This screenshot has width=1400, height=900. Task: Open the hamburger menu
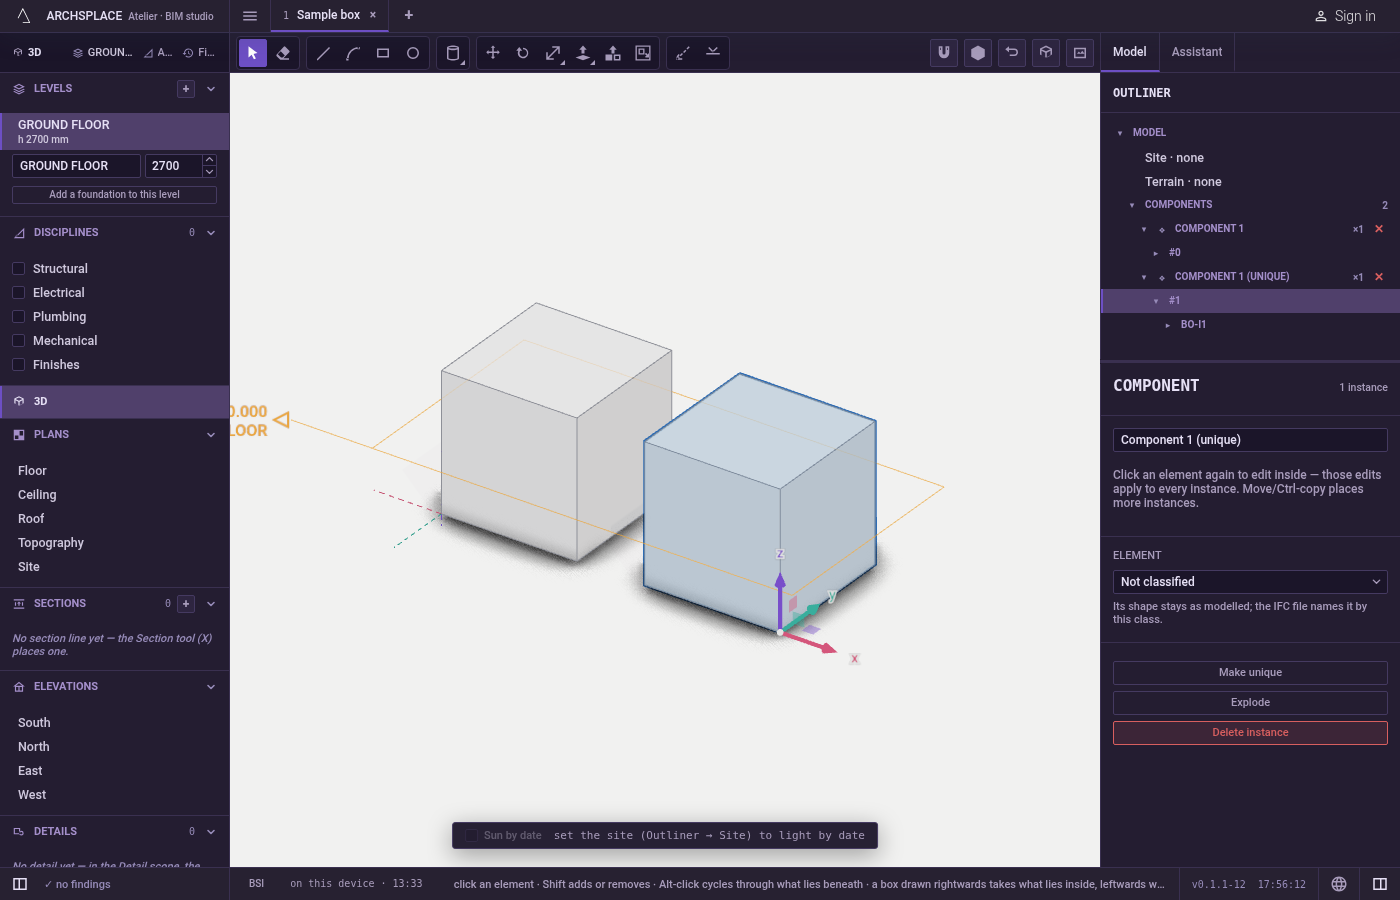click(x=250, y=16)
